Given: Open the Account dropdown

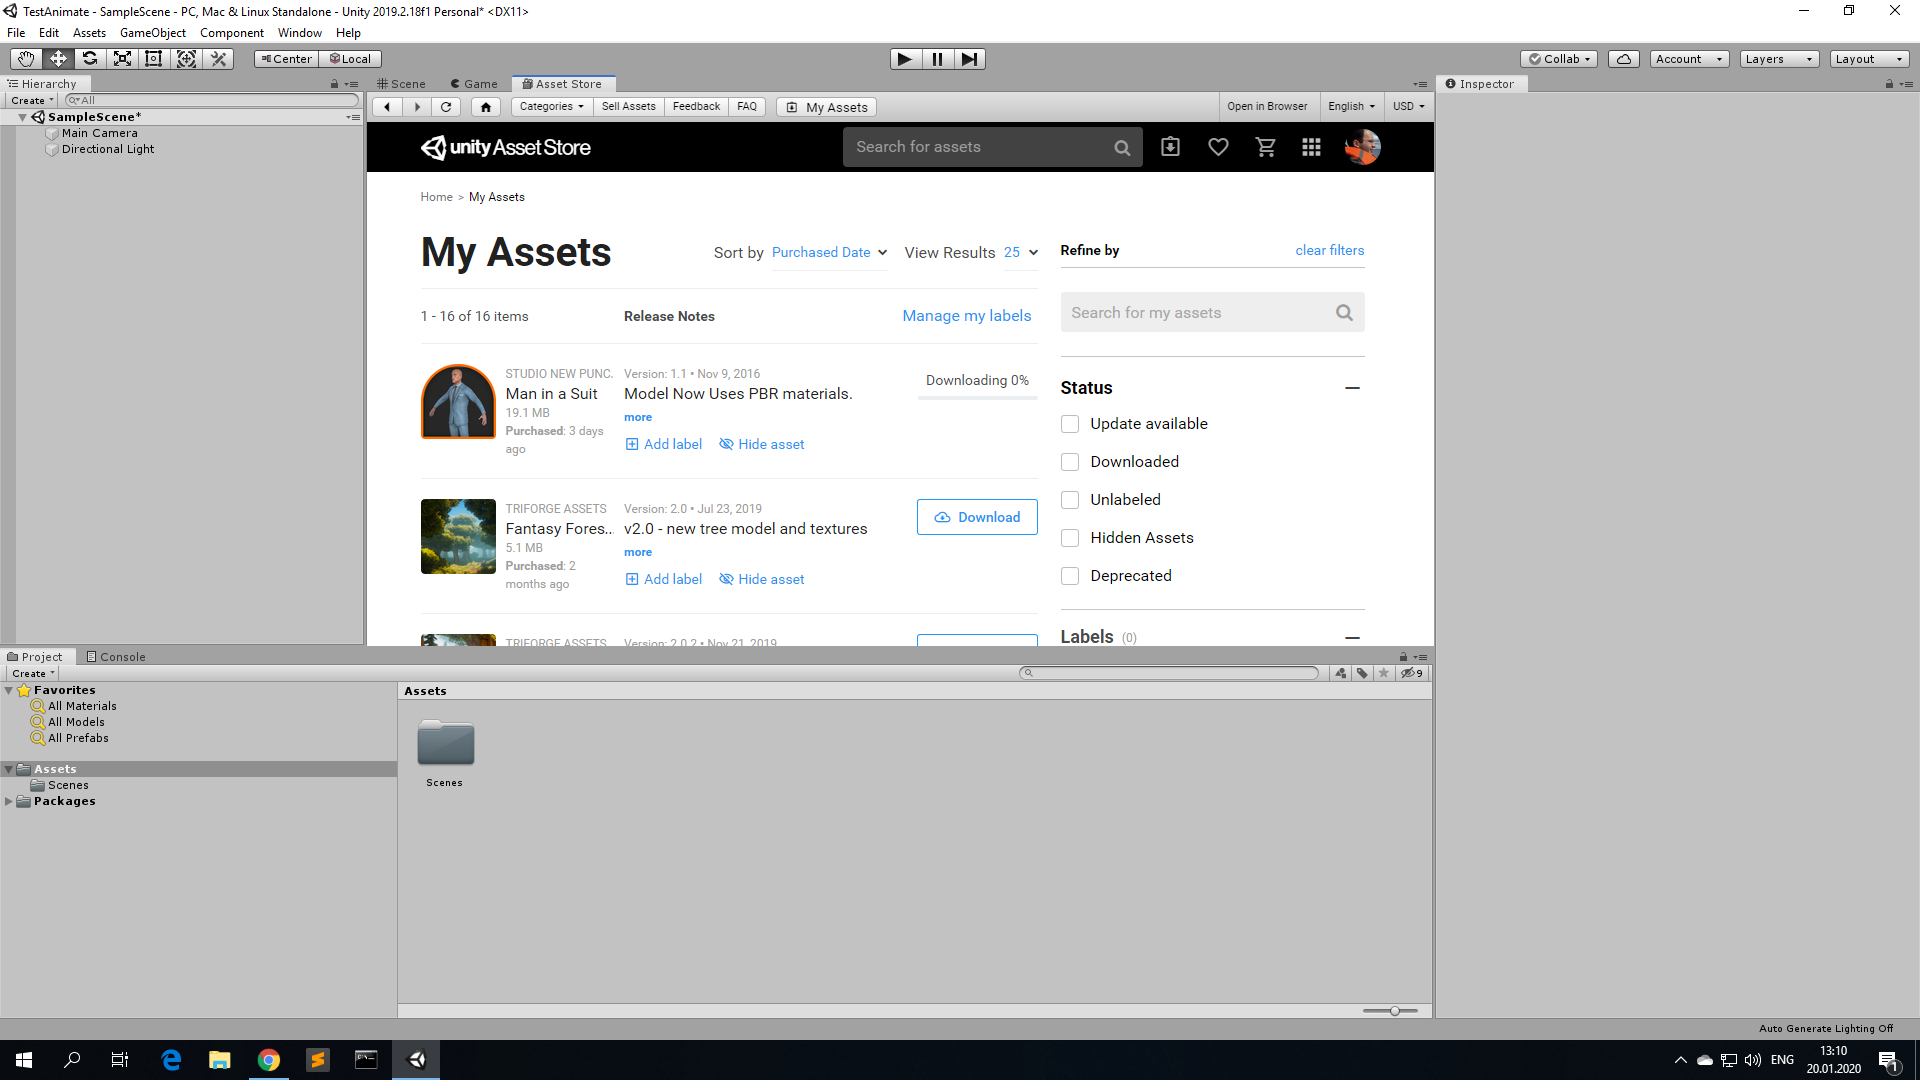Looking at the screenshot, I should [x=1689, y=59].
